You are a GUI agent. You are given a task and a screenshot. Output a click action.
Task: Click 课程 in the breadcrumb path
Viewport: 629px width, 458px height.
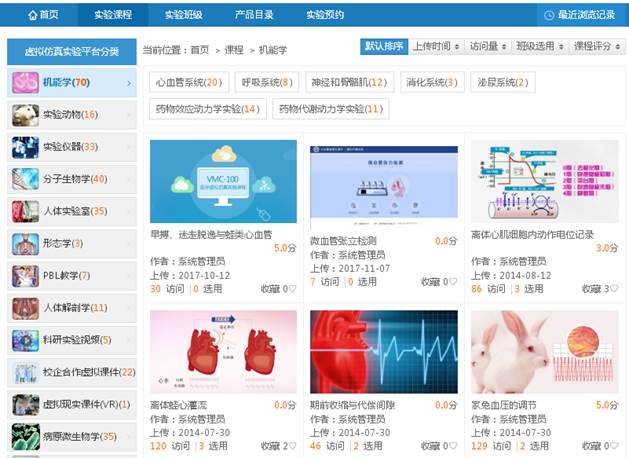(x=234, y=49)
